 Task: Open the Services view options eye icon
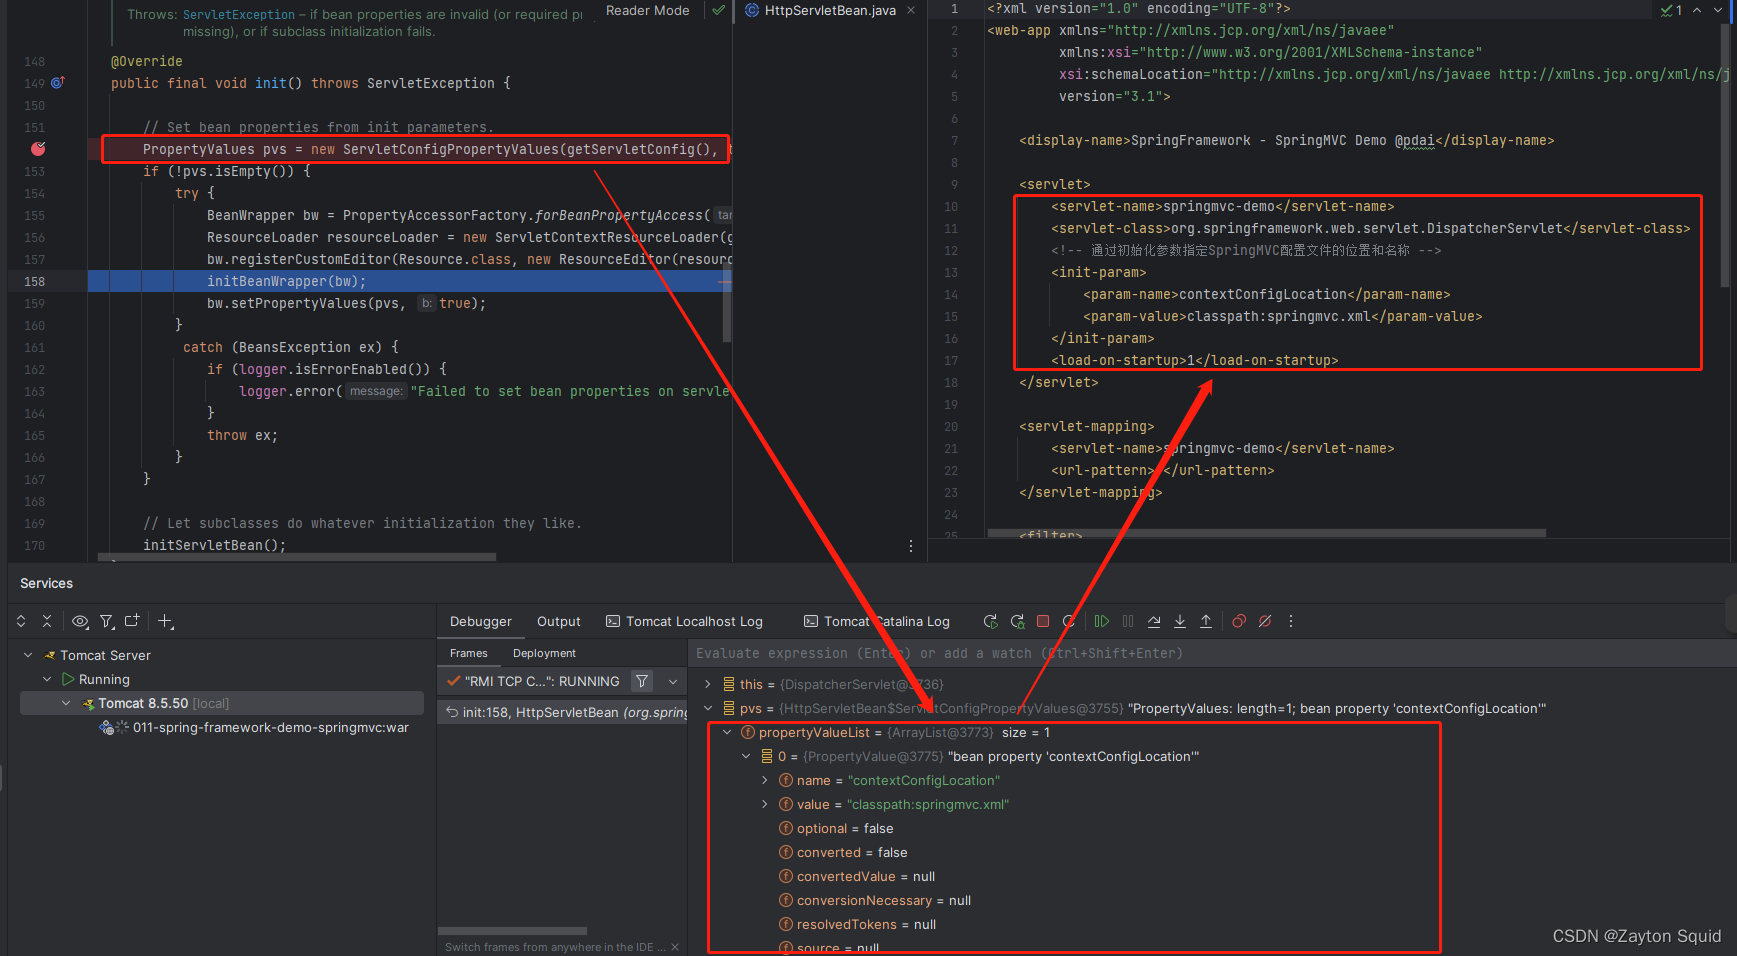80,621
